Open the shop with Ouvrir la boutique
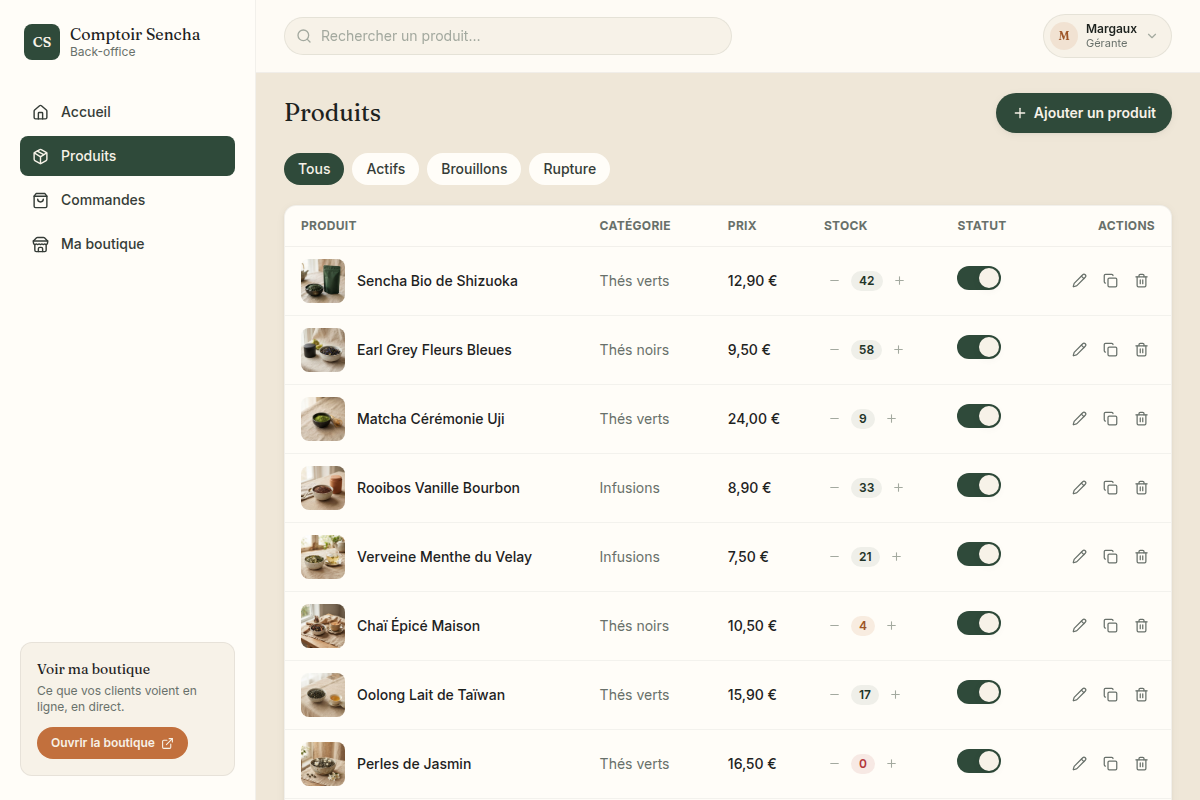Viewport: 1200px width, 800px height. click(x=112, y=743)
